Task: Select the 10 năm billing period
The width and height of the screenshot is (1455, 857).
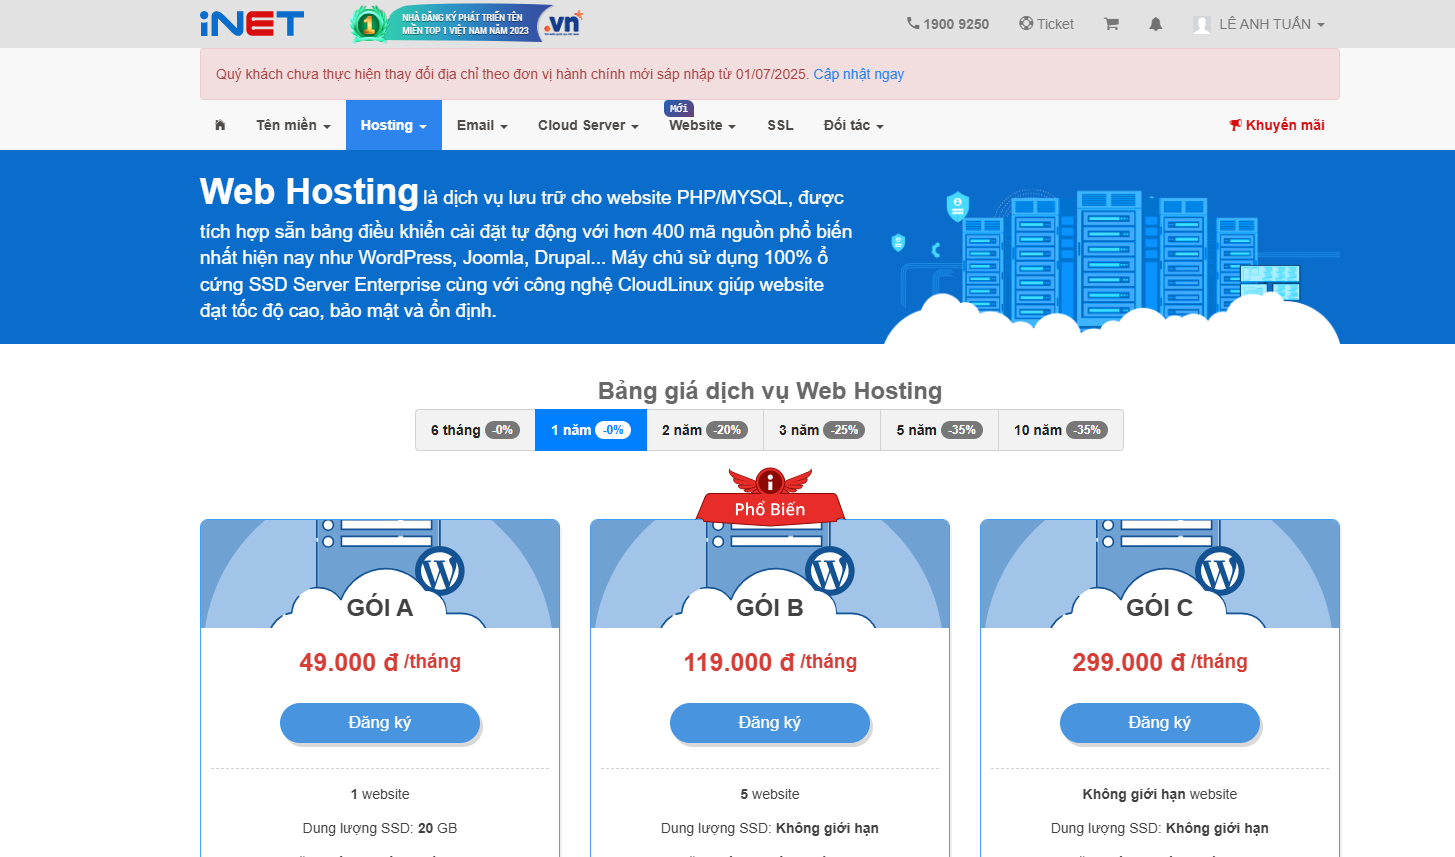Action: pos(1061,430)
